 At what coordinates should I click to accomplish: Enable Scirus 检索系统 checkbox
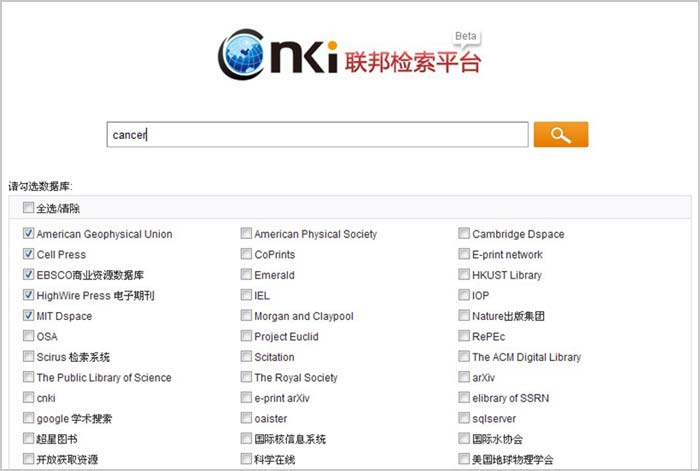[x=28, y=356]
